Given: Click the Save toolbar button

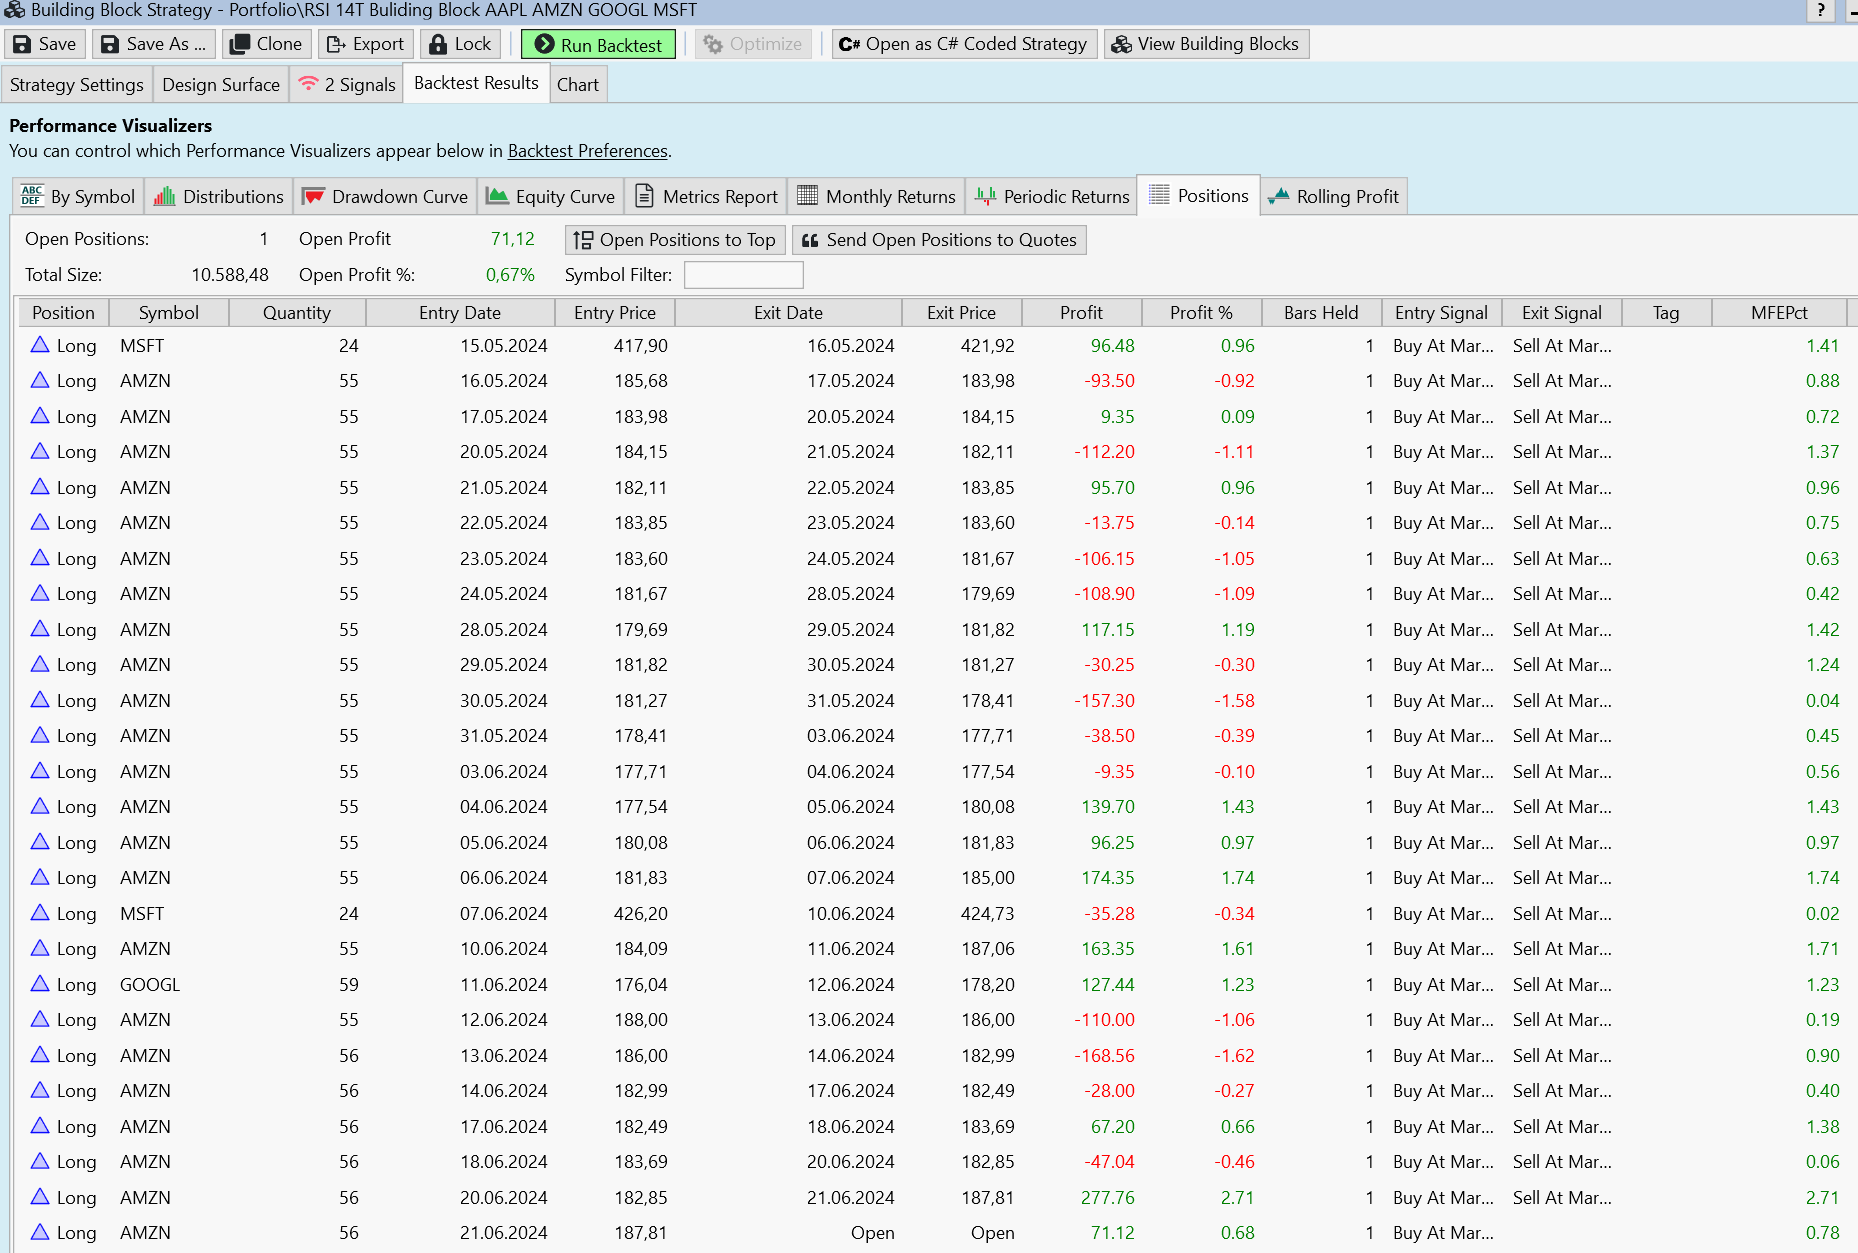Looking at the screenshot, I should tap(45, 44).
